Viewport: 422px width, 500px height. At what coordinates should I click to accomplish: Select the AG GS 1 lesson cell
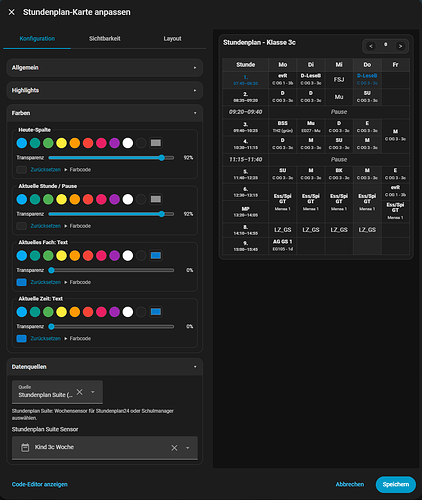(x=283, y=245)
